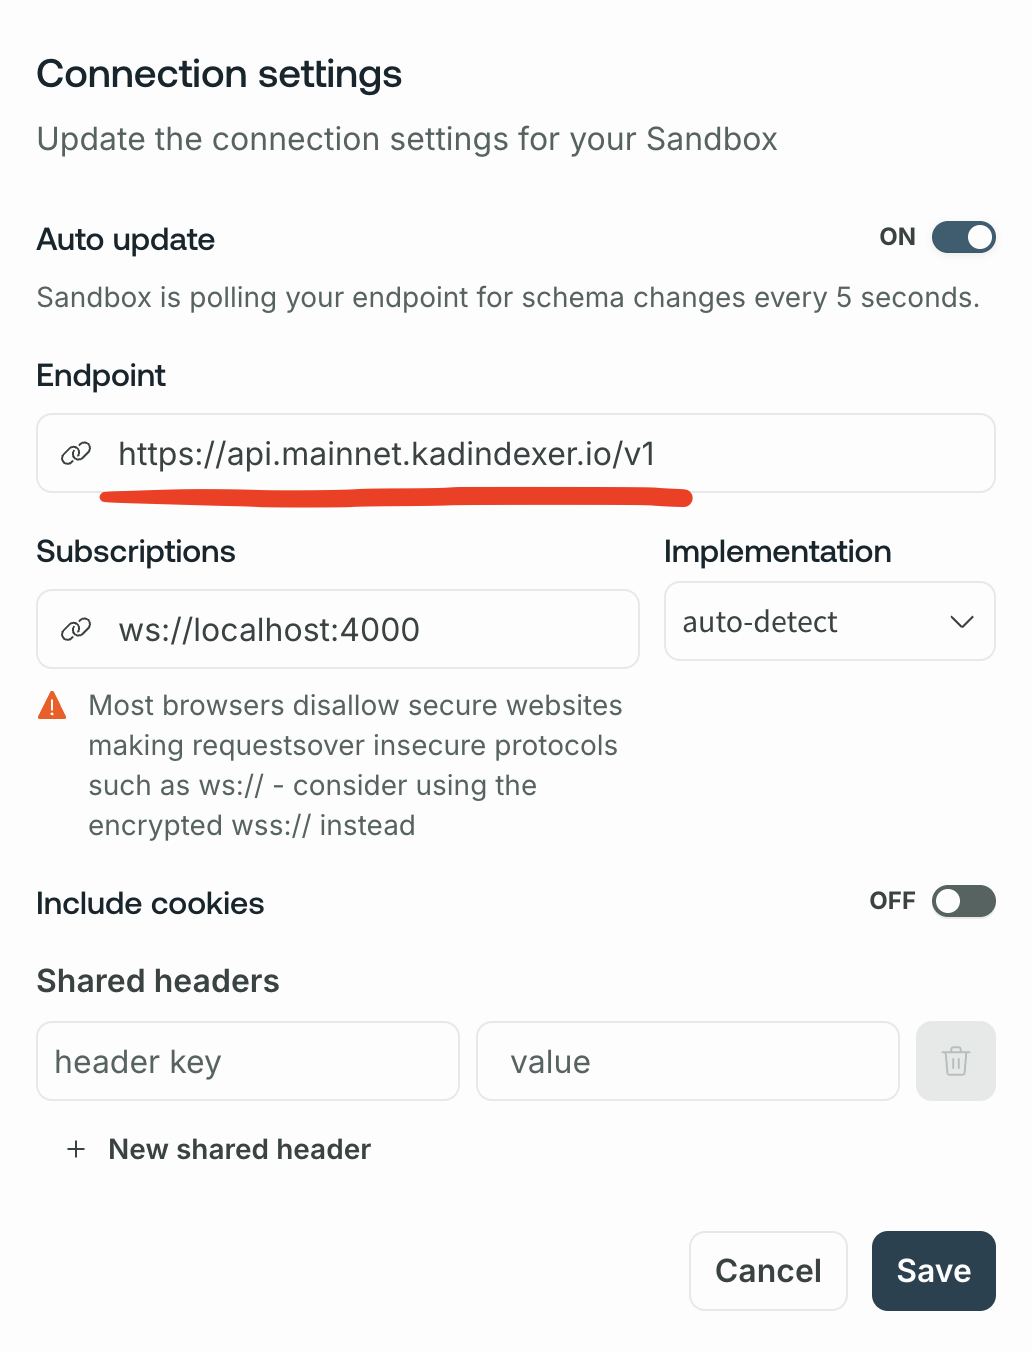Delete shared header with trash icon
Viewport: 1032px width, 1352px height.
(955, 1061)
